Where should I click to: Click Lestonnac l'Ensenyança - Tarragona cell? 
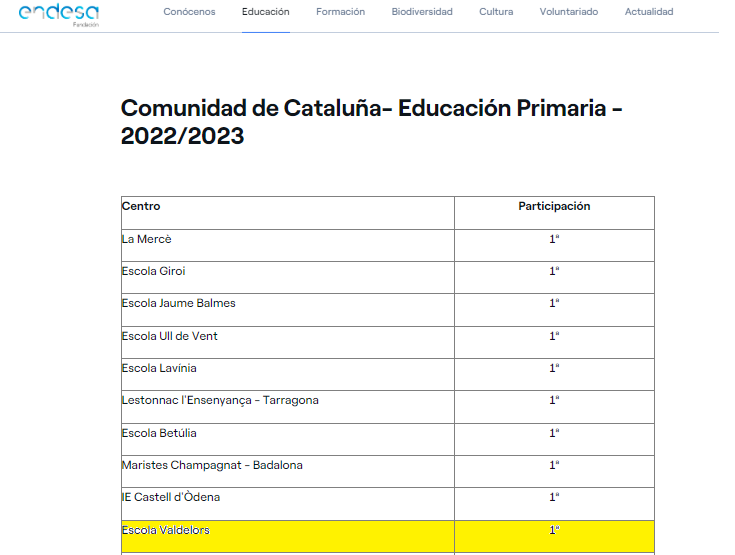pos(220,400)
